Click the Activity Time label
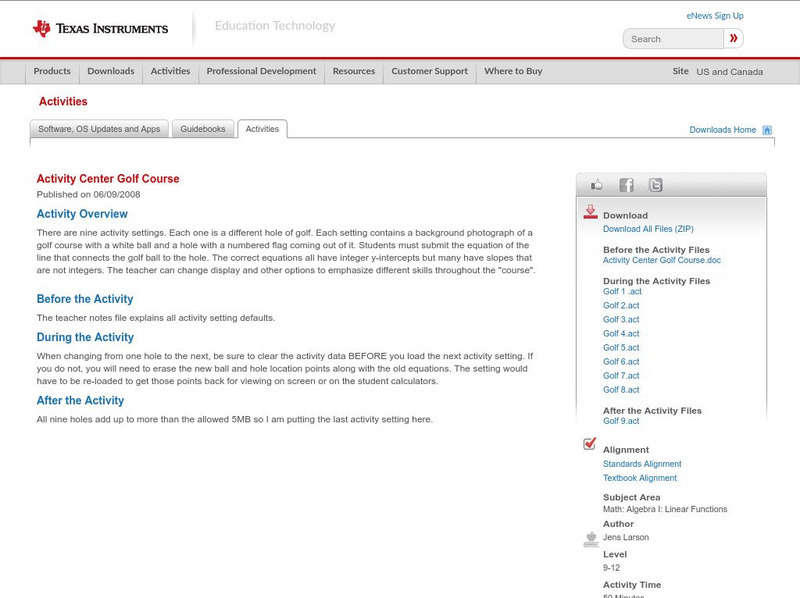This screenshot has width=800, height=598. coord(632,585)
